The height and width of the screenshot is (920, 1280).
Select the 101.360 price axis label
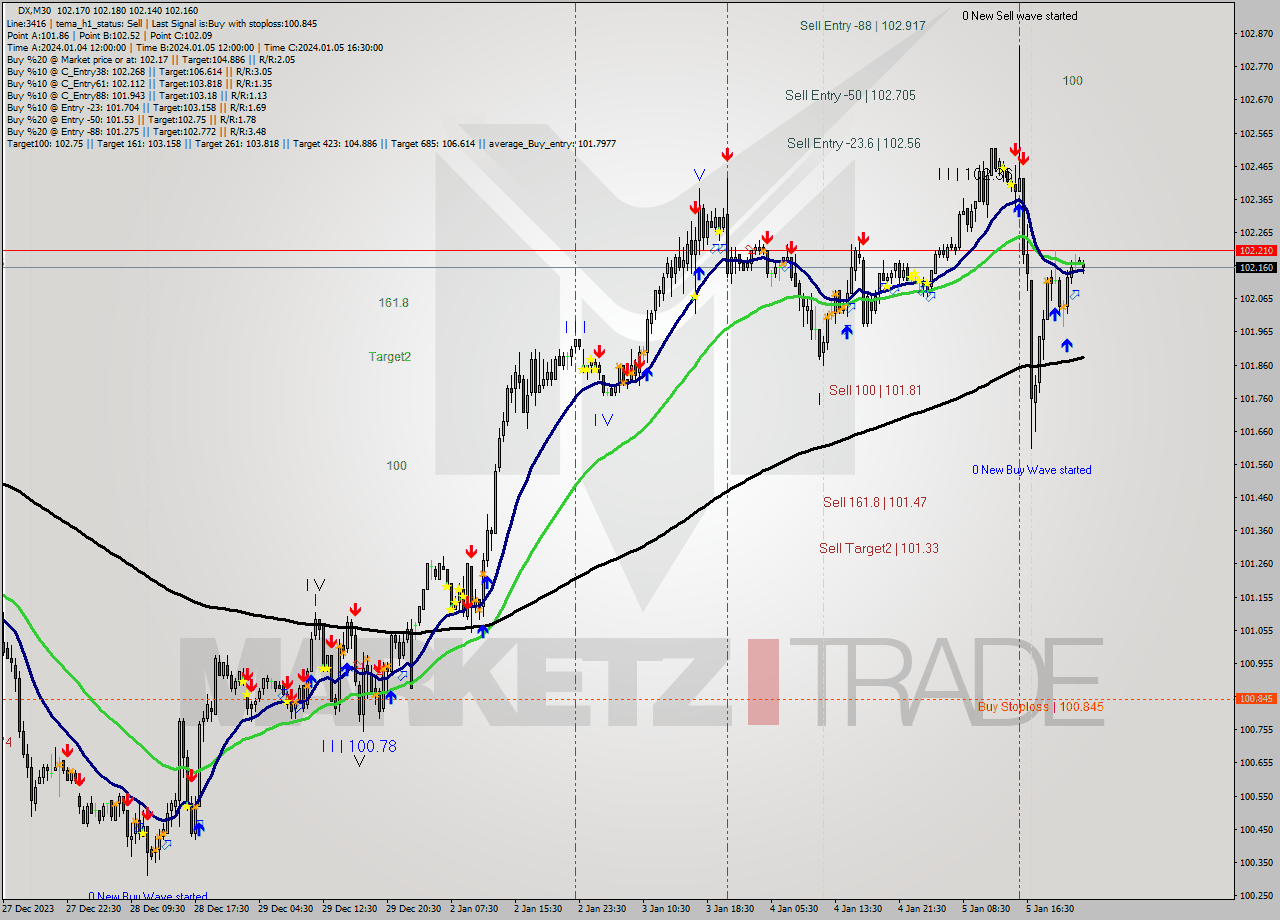point(1255,531)
